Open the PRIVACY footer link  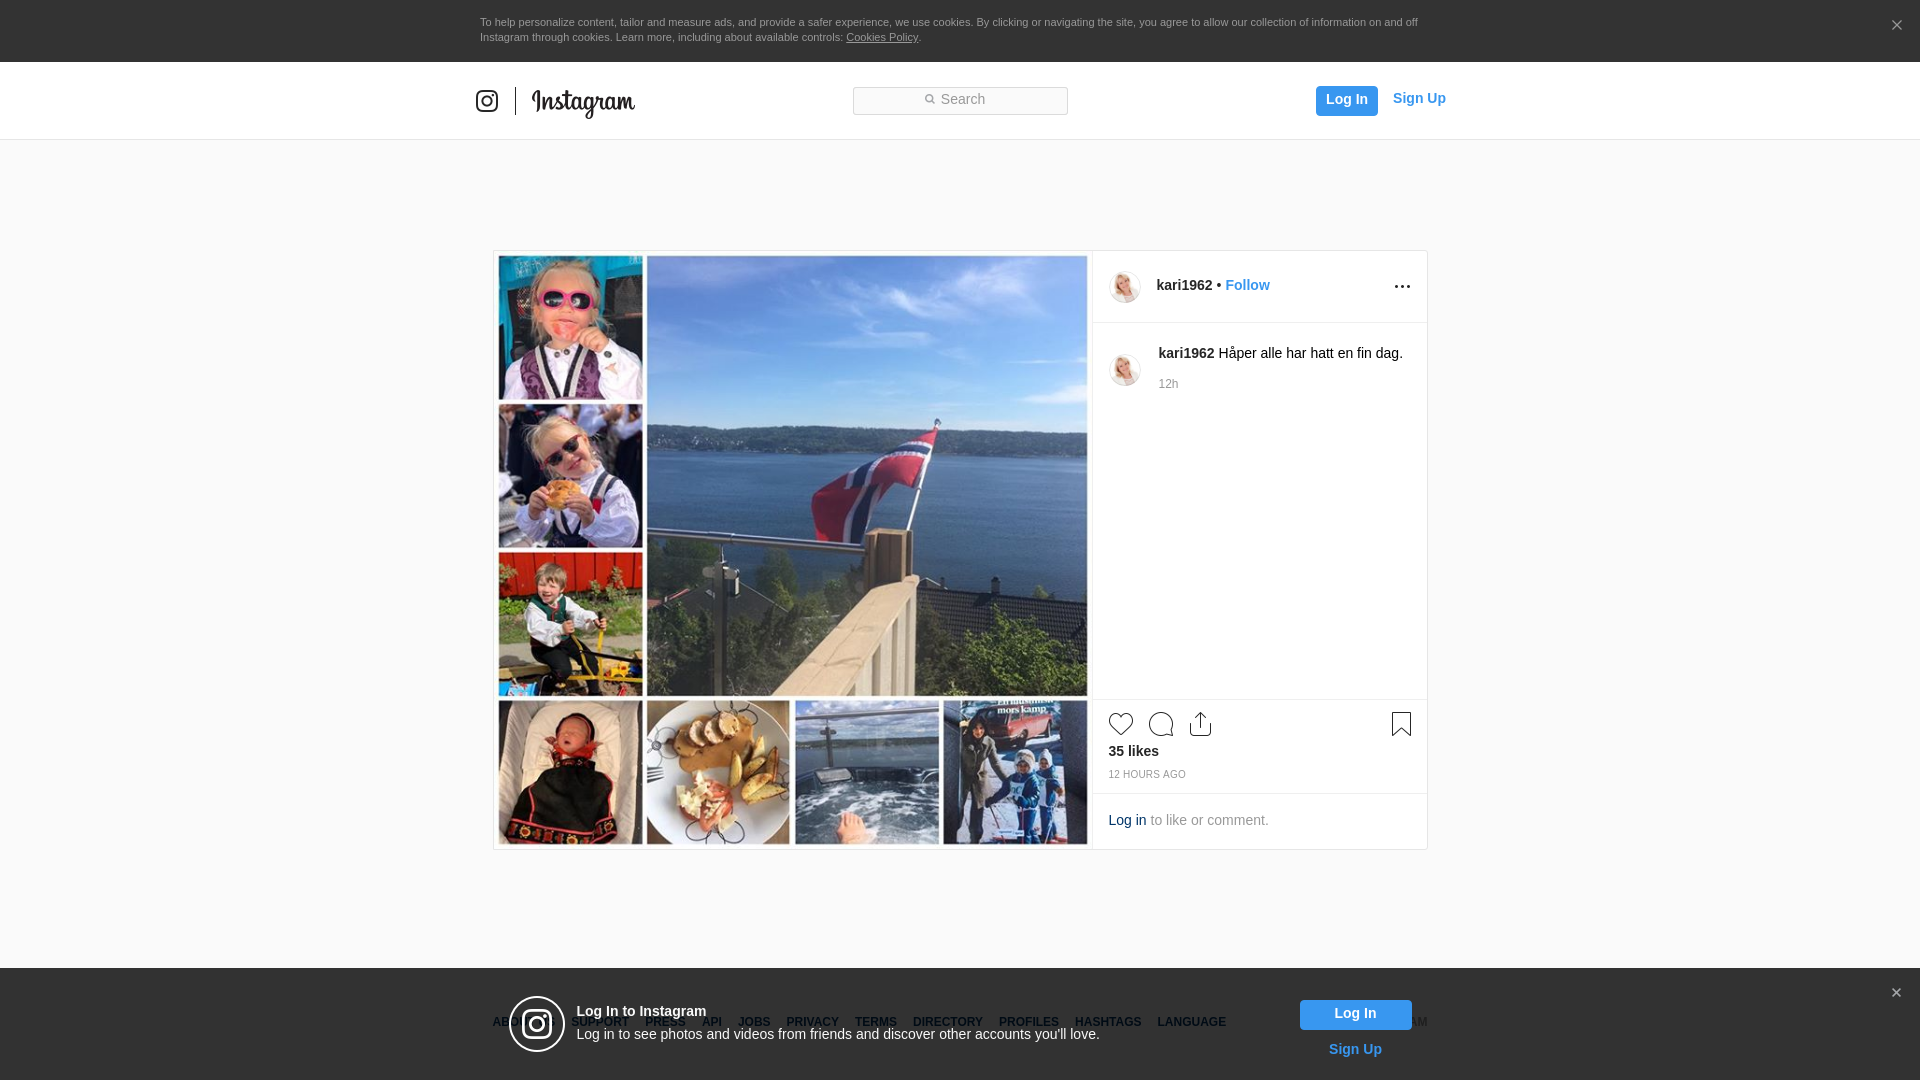tap(812, 1022)
